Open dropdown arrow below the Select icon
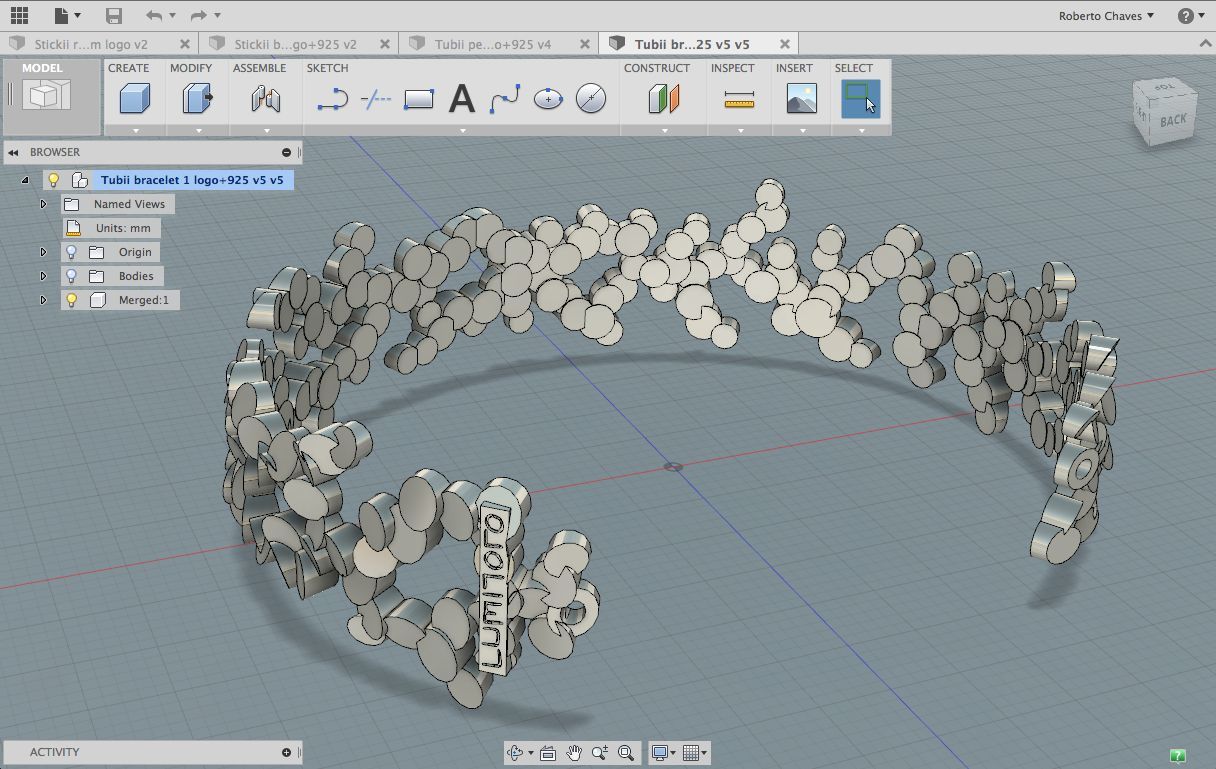The image size is (1216, 769). [x=861, y=130]
